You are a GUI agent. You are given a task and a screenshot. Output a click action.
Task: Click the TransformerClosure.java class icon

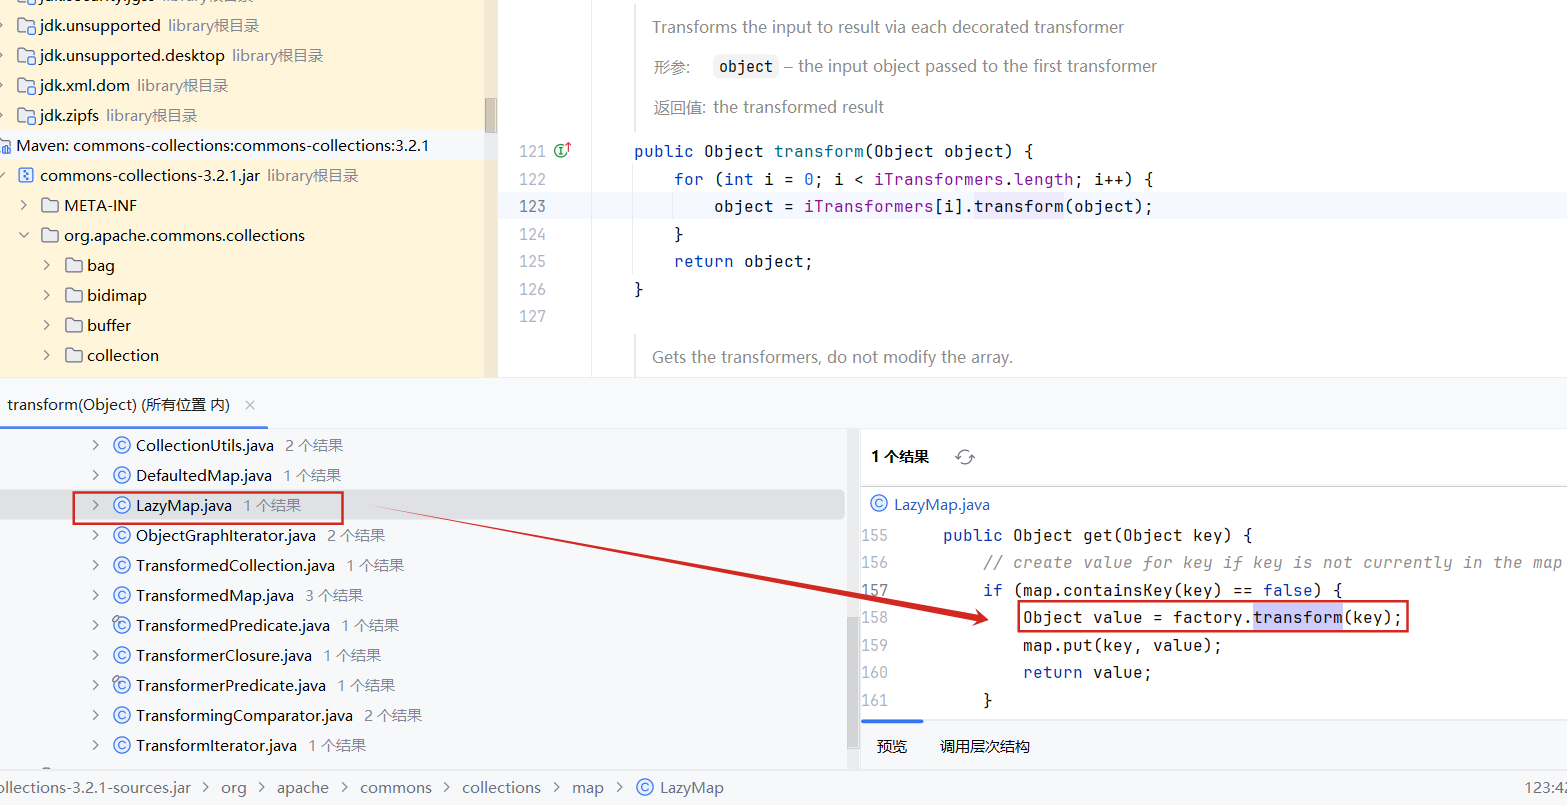coord(122,655)
